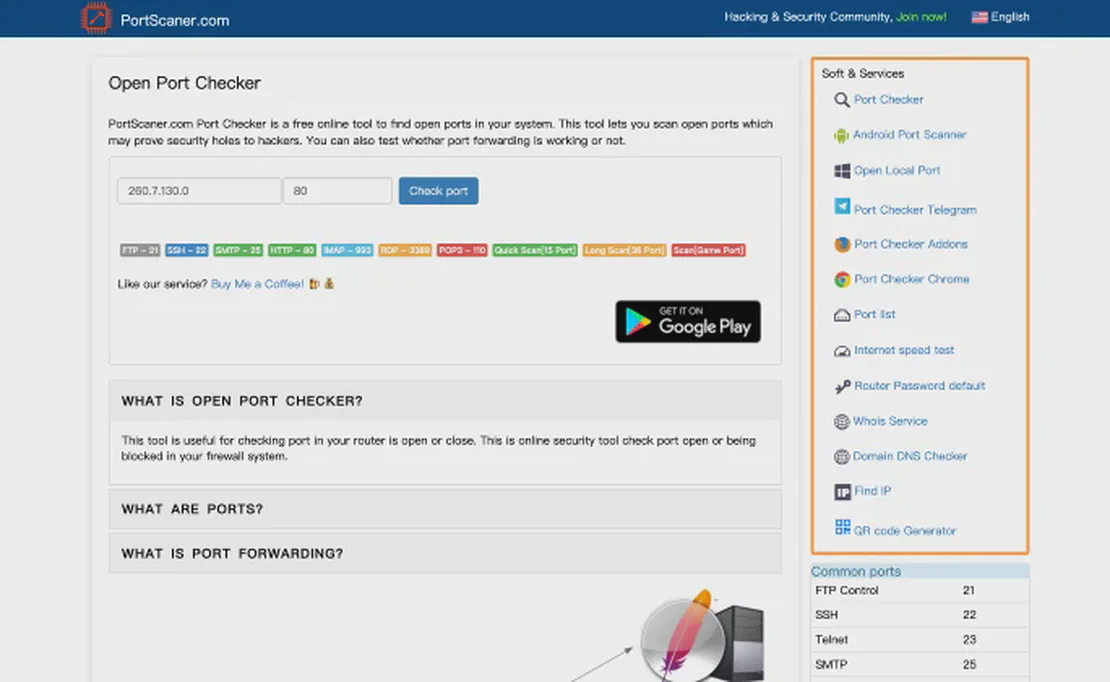The height and width of the screenshot is (682, 1110).
Task: Click the Telegram Port Checker icon
Action: coord(842,207)
